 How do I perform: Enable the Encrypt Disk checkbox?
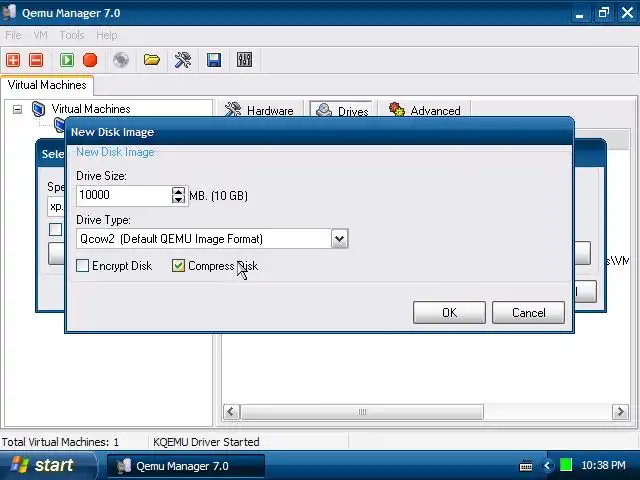coord(82,266)
